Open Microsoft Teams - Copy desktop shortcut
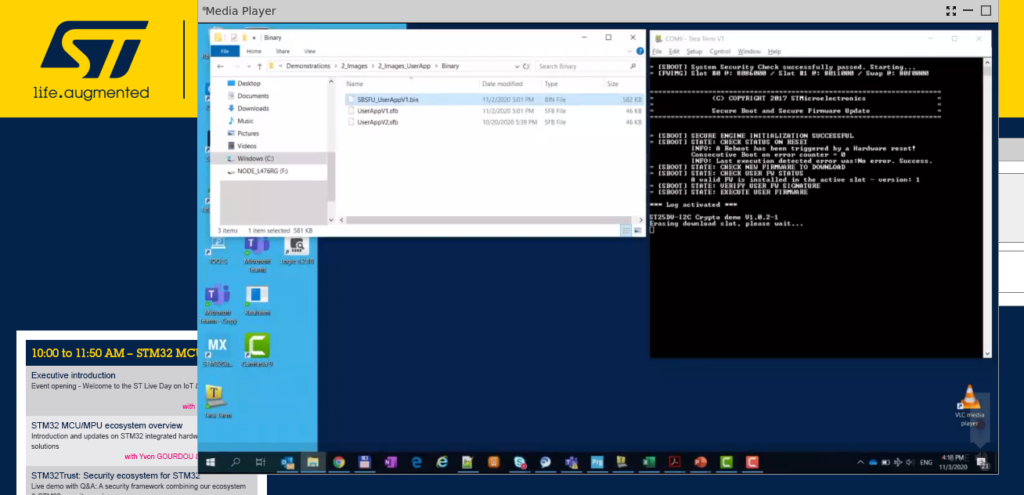1024x495 pixels. [217, 304]
